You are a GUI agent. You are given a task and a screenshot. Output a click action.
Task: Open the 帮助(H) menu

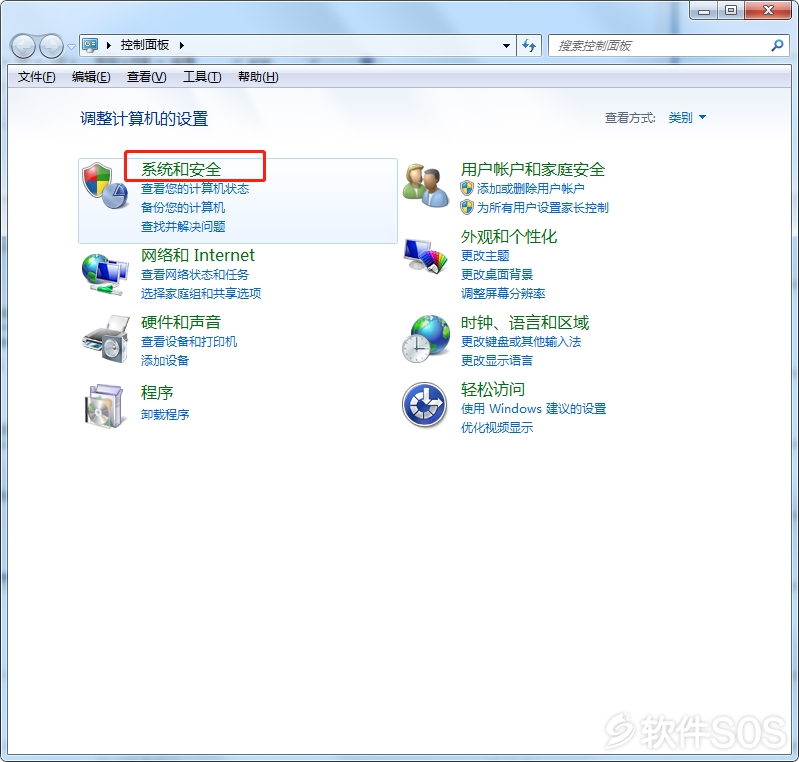tap(258, 77)
